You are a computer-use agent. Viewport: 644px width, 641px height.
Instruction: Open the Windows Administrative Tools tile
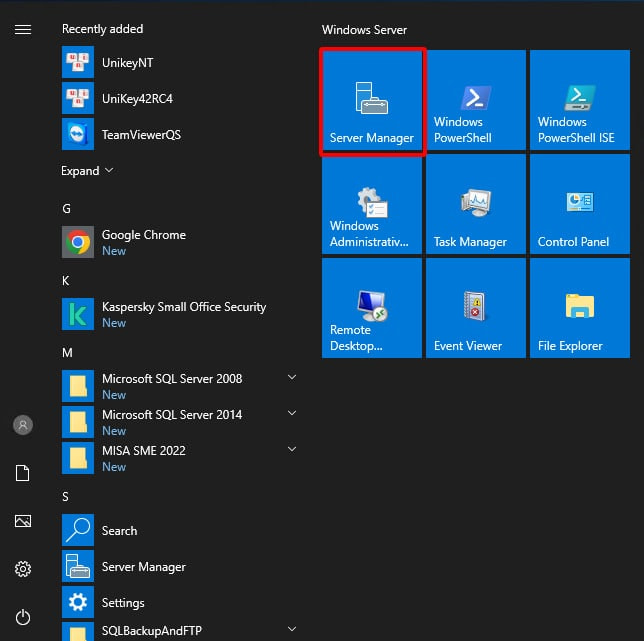(x=372, y=204)
